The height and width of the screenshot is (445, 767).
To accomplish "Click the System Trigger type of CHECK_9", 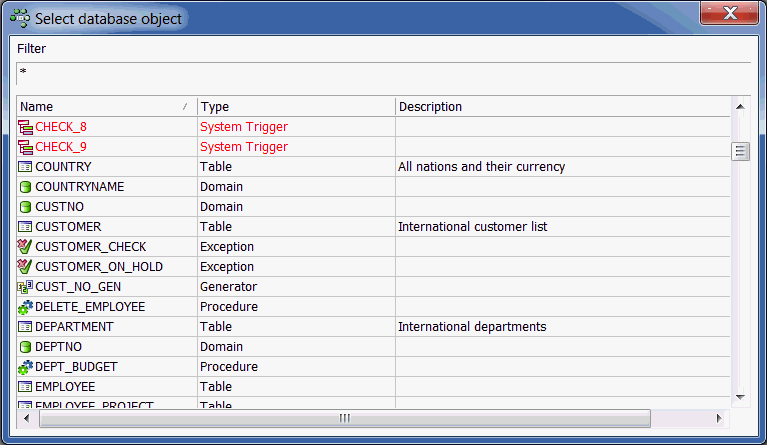I will (x=244, y=147).
